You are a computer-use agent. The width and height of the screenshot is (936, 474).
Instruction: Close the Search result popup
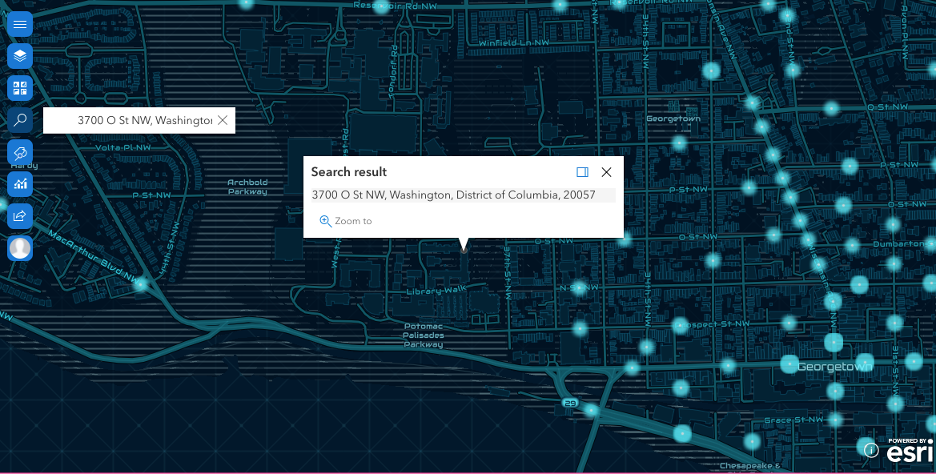point(606,172)
